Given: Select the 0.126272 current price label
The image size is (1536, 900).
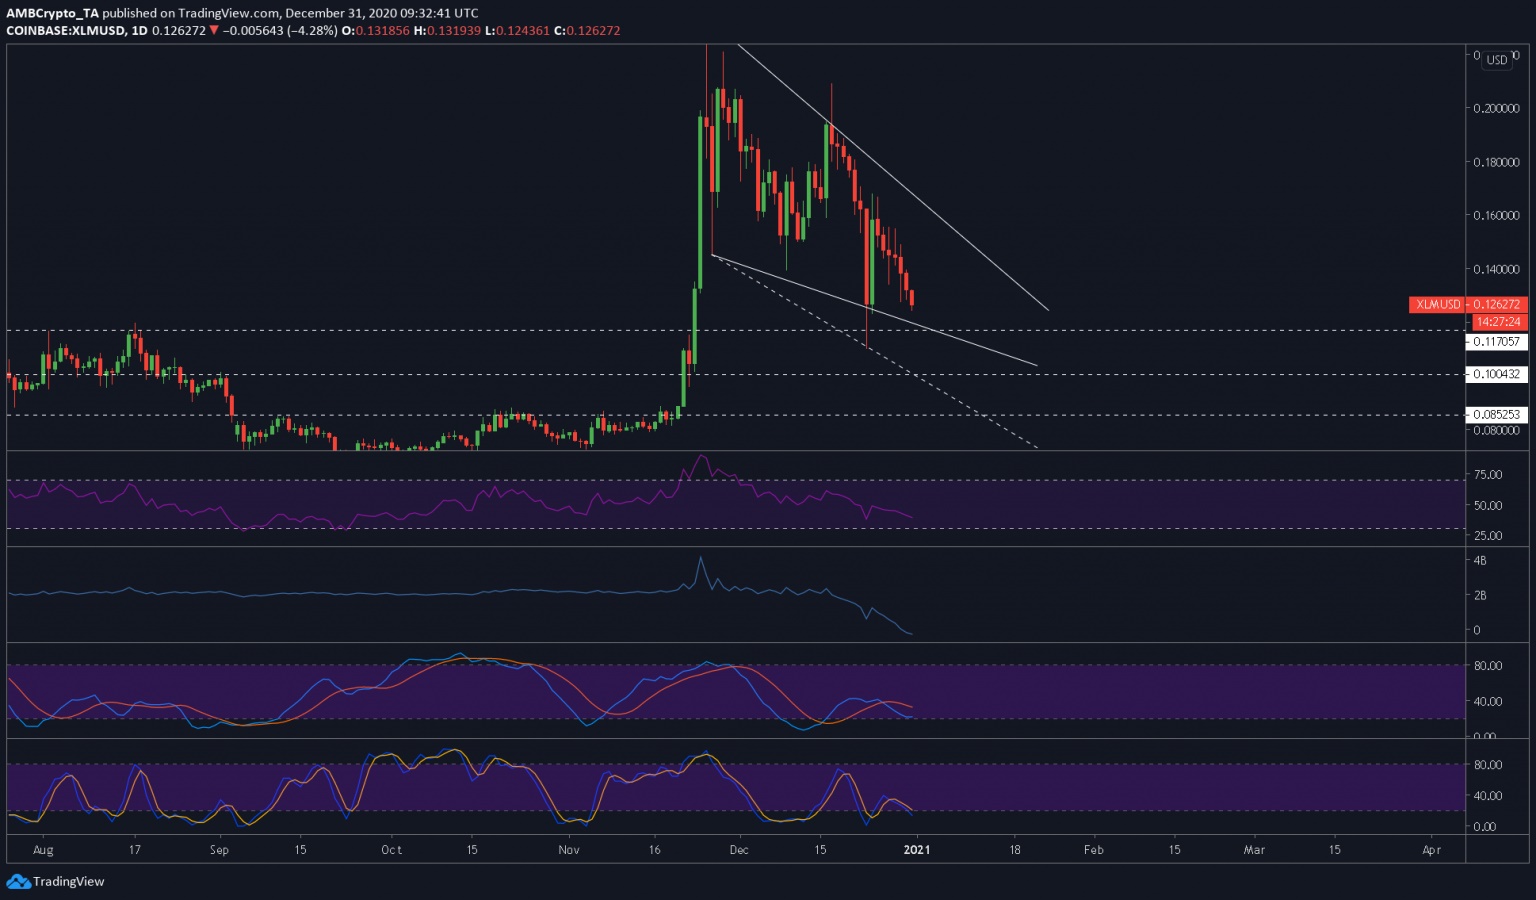Looking at the screenshot, I should click(x=1497, y=304).
